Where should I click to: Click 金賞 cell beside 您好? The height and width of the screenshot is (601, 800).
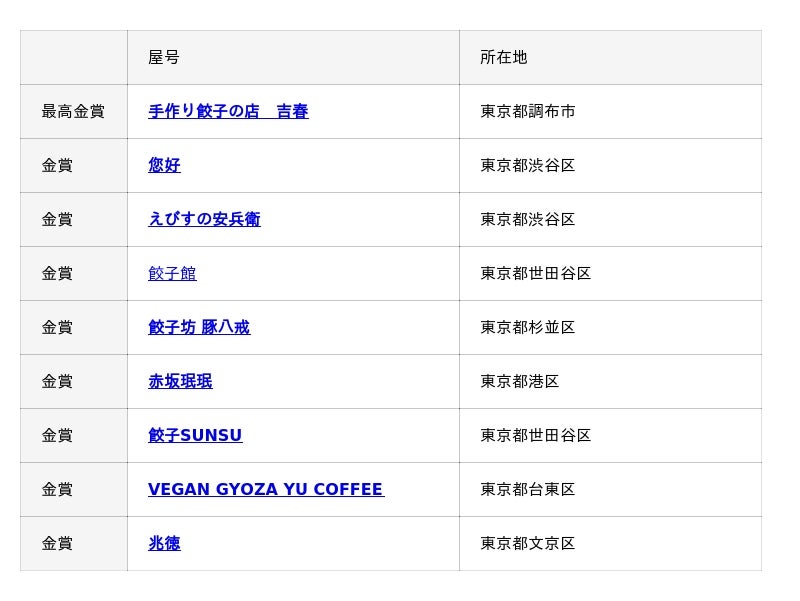[73, 165]
